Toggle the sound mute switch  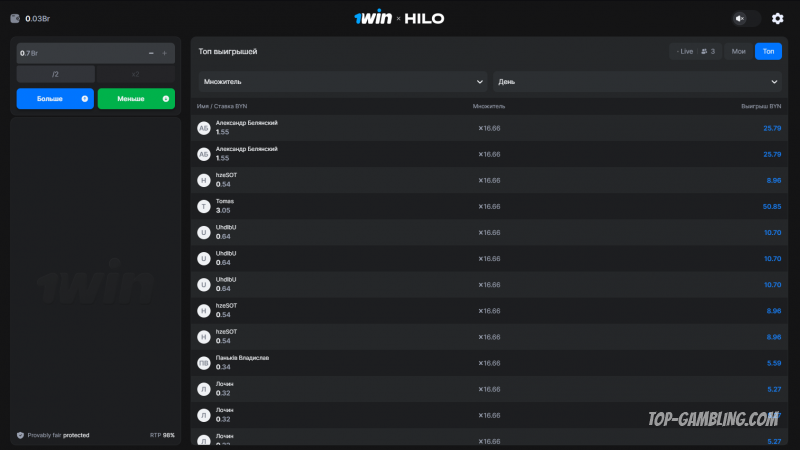tap(746, 18)
